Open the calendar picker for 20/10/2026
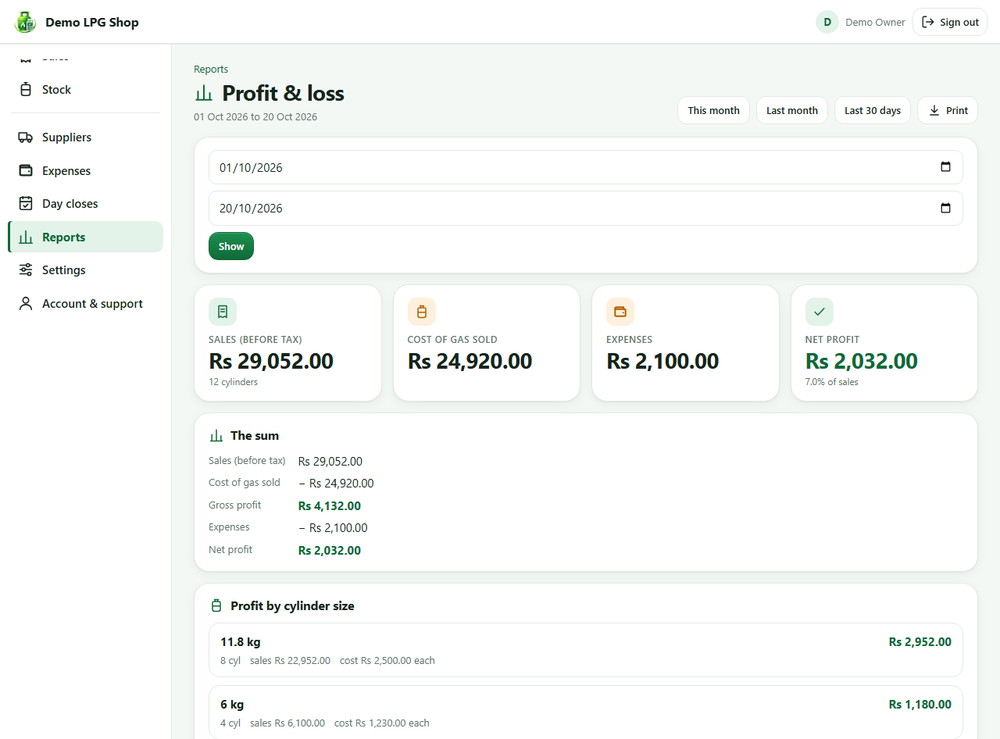 (946, 208)
